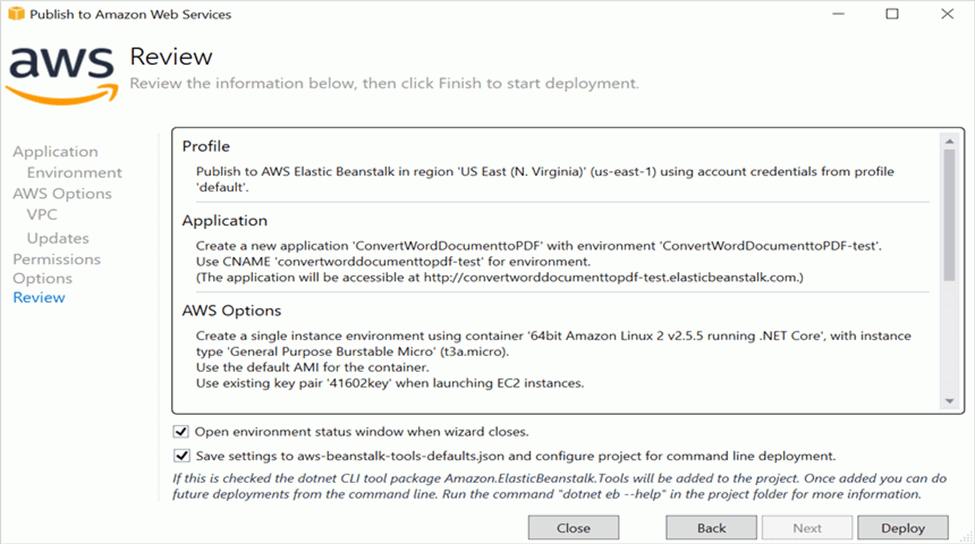
Task: Click the review panel vertical scrollbar thumb
Action: click(x=950, y=215)
